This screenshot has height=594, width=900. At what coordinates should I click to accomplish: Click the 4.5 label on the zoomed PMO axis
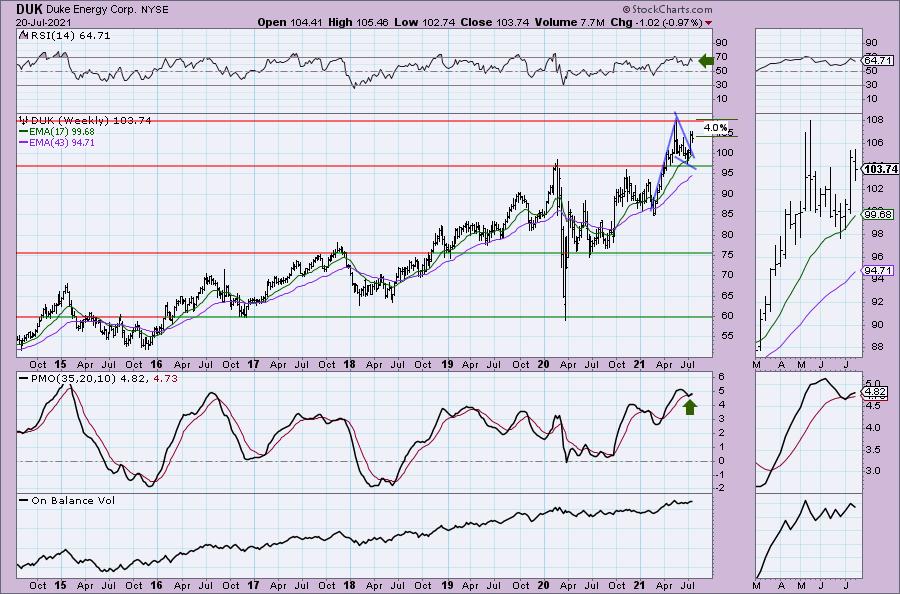(x=872, y=405)
